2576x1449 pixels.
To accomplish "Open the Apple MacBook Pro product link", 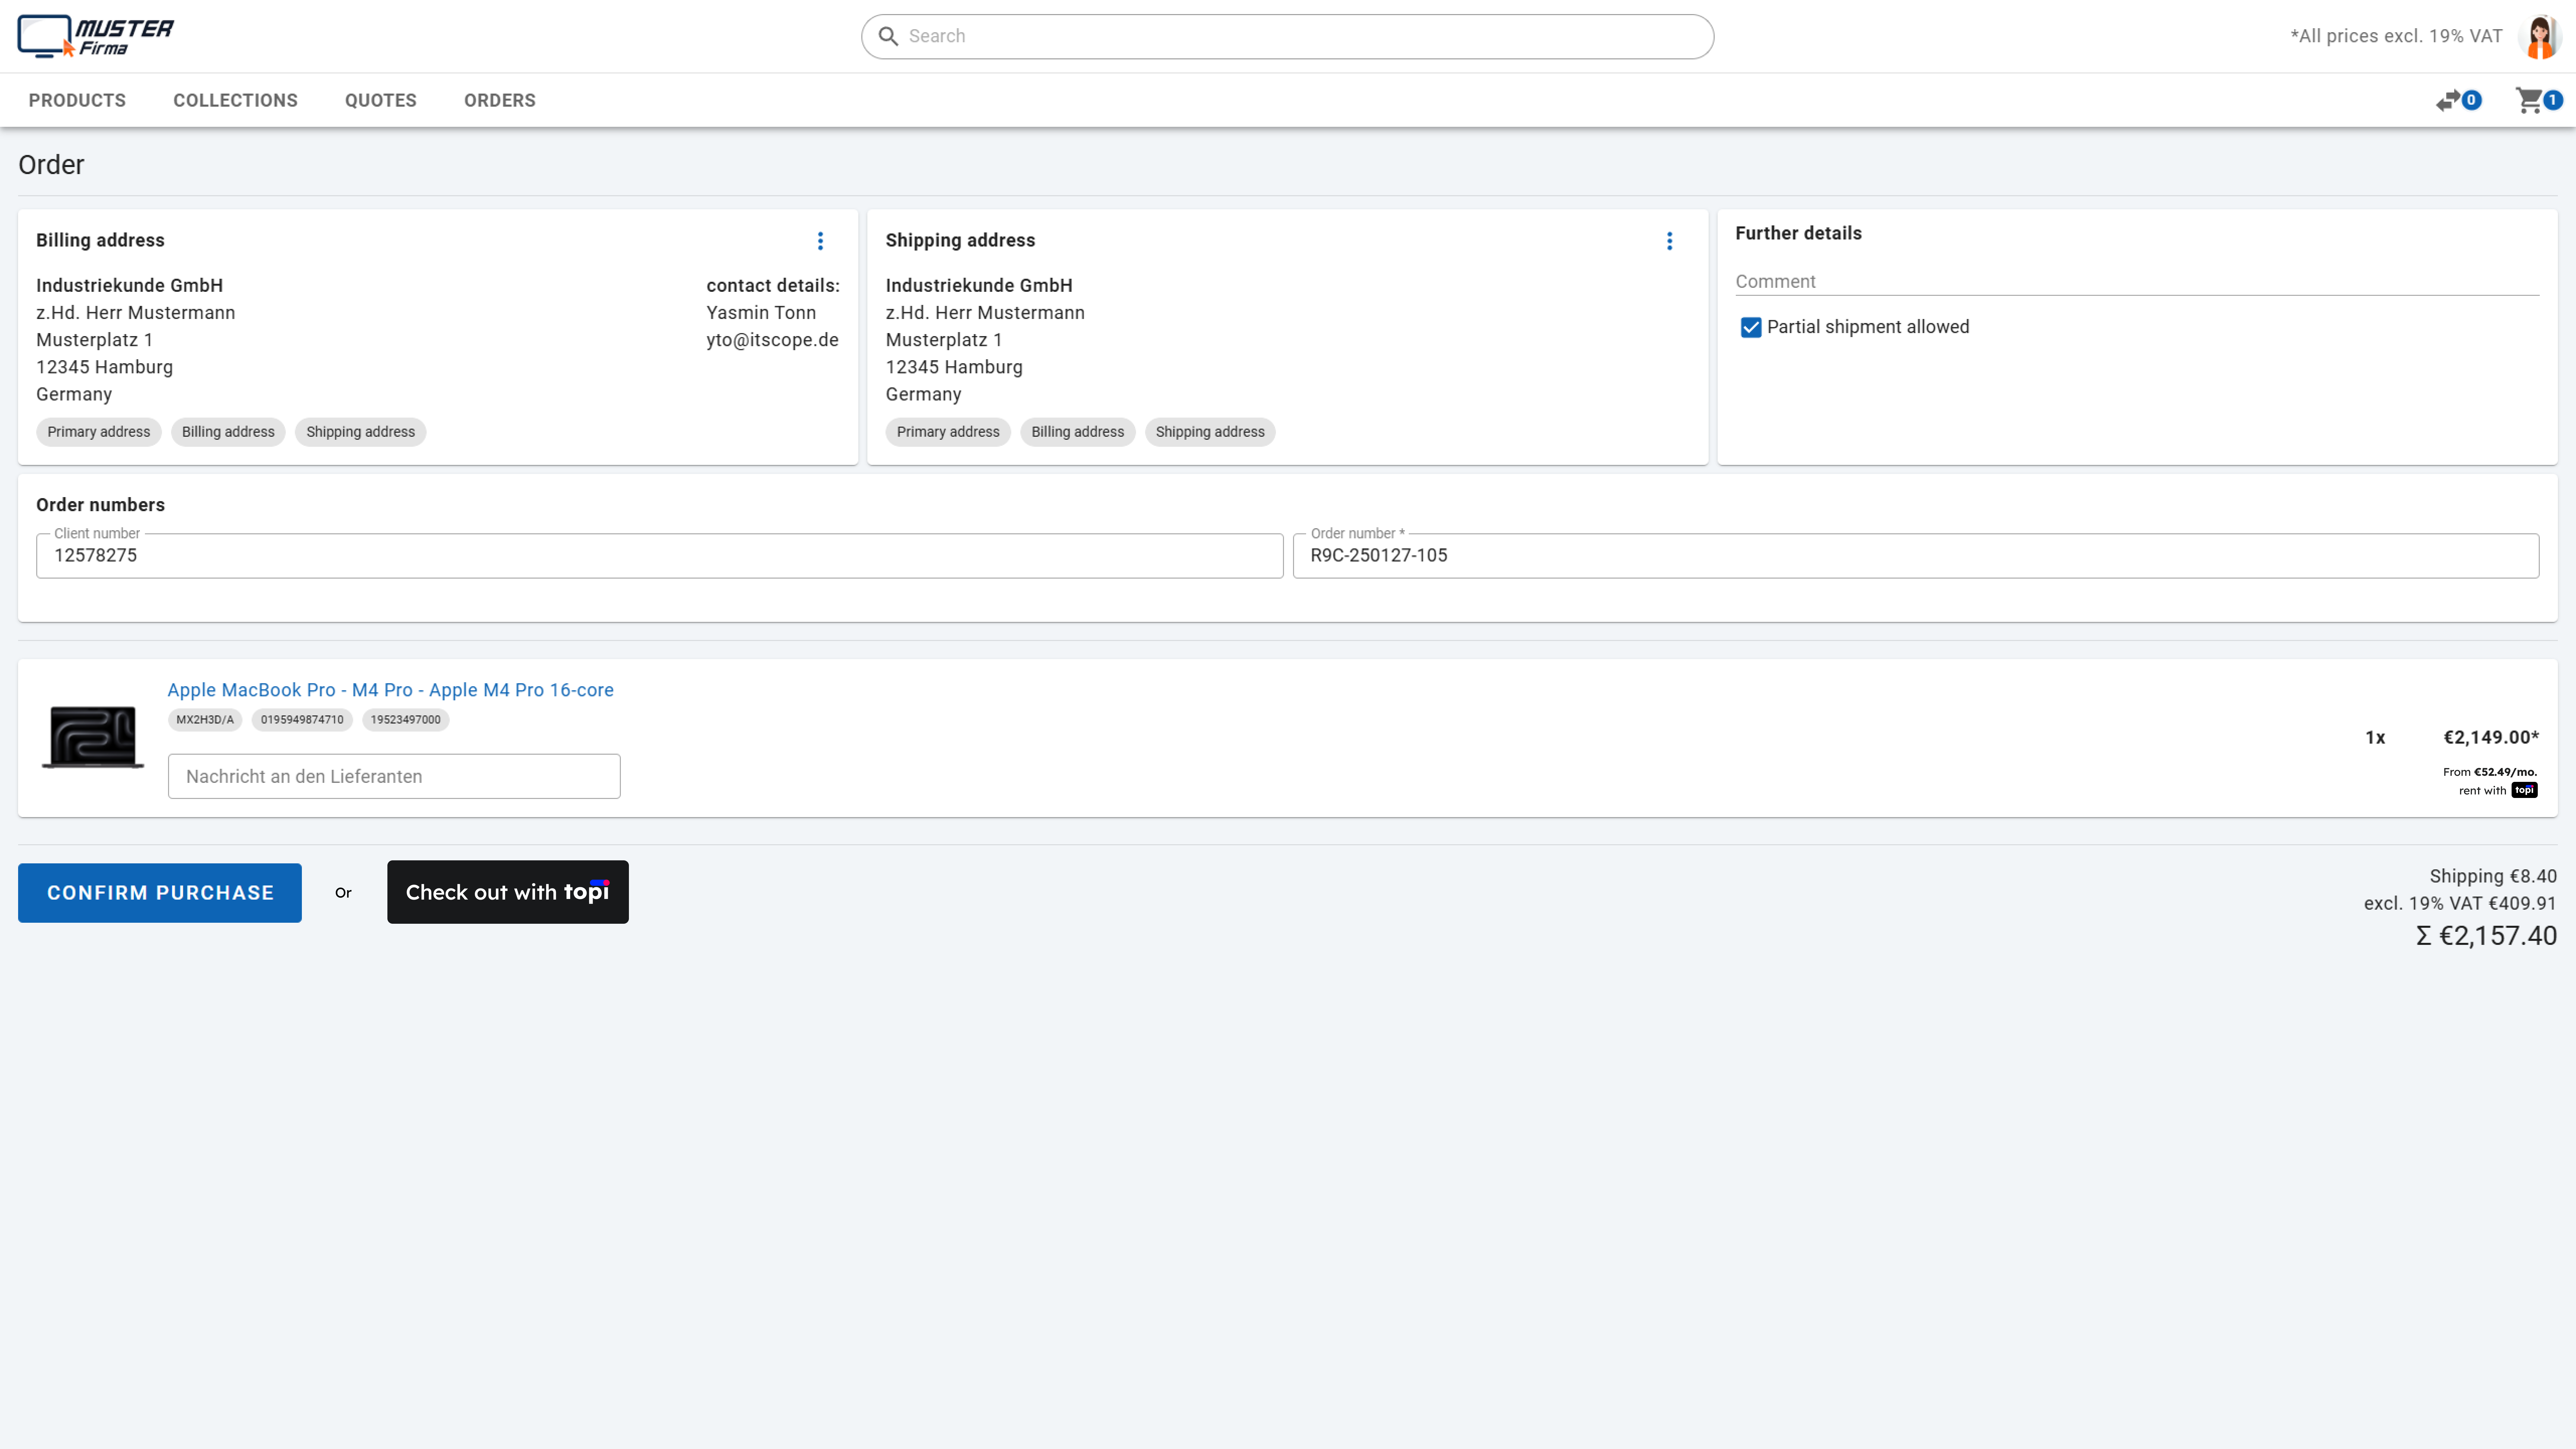I will tap(390, 690).
